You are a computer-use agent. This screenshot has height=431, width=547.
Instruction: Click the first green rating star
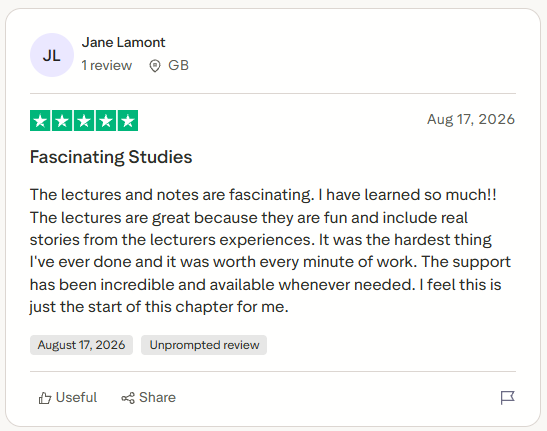(x=40, y=120)
